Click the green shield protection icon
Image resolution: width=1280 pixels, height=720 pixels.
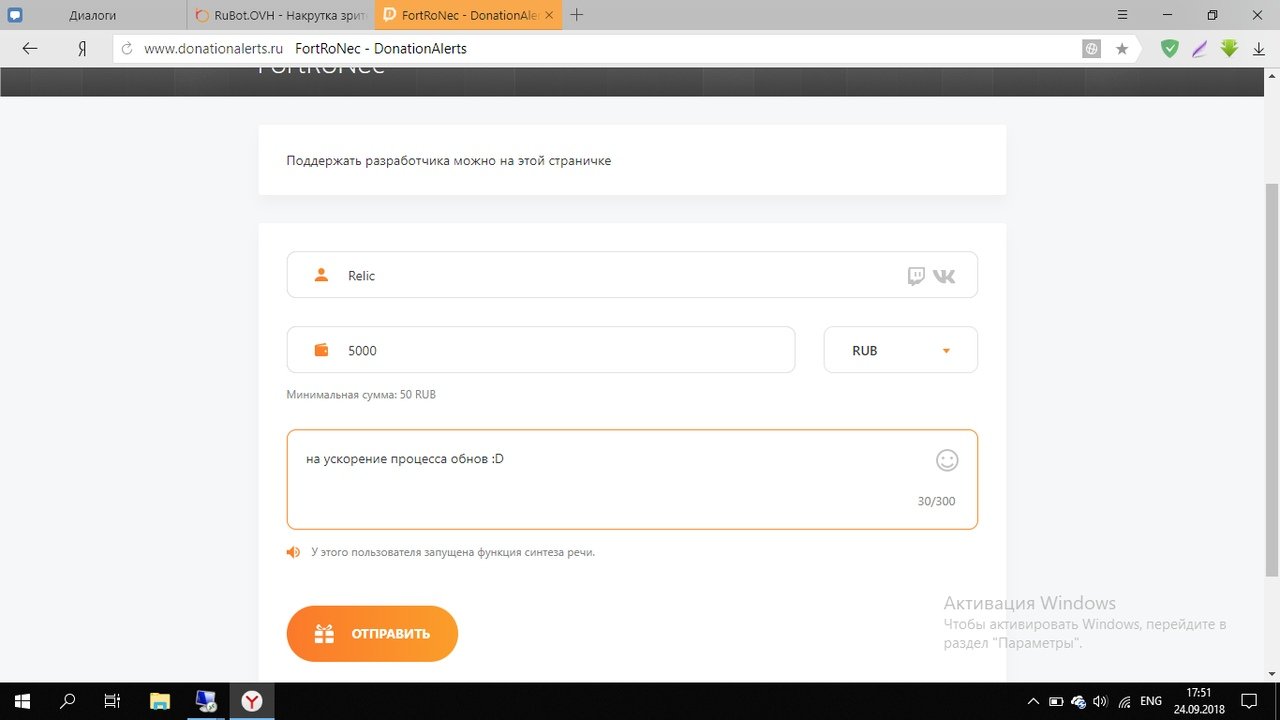point(1169,48)
